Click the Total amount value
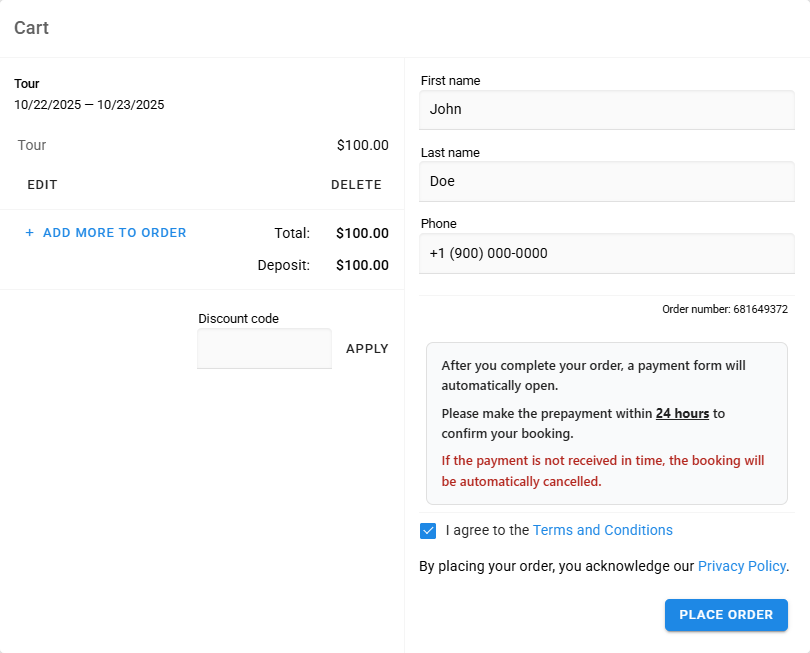 pyautogui.click(x=362, y=233)
